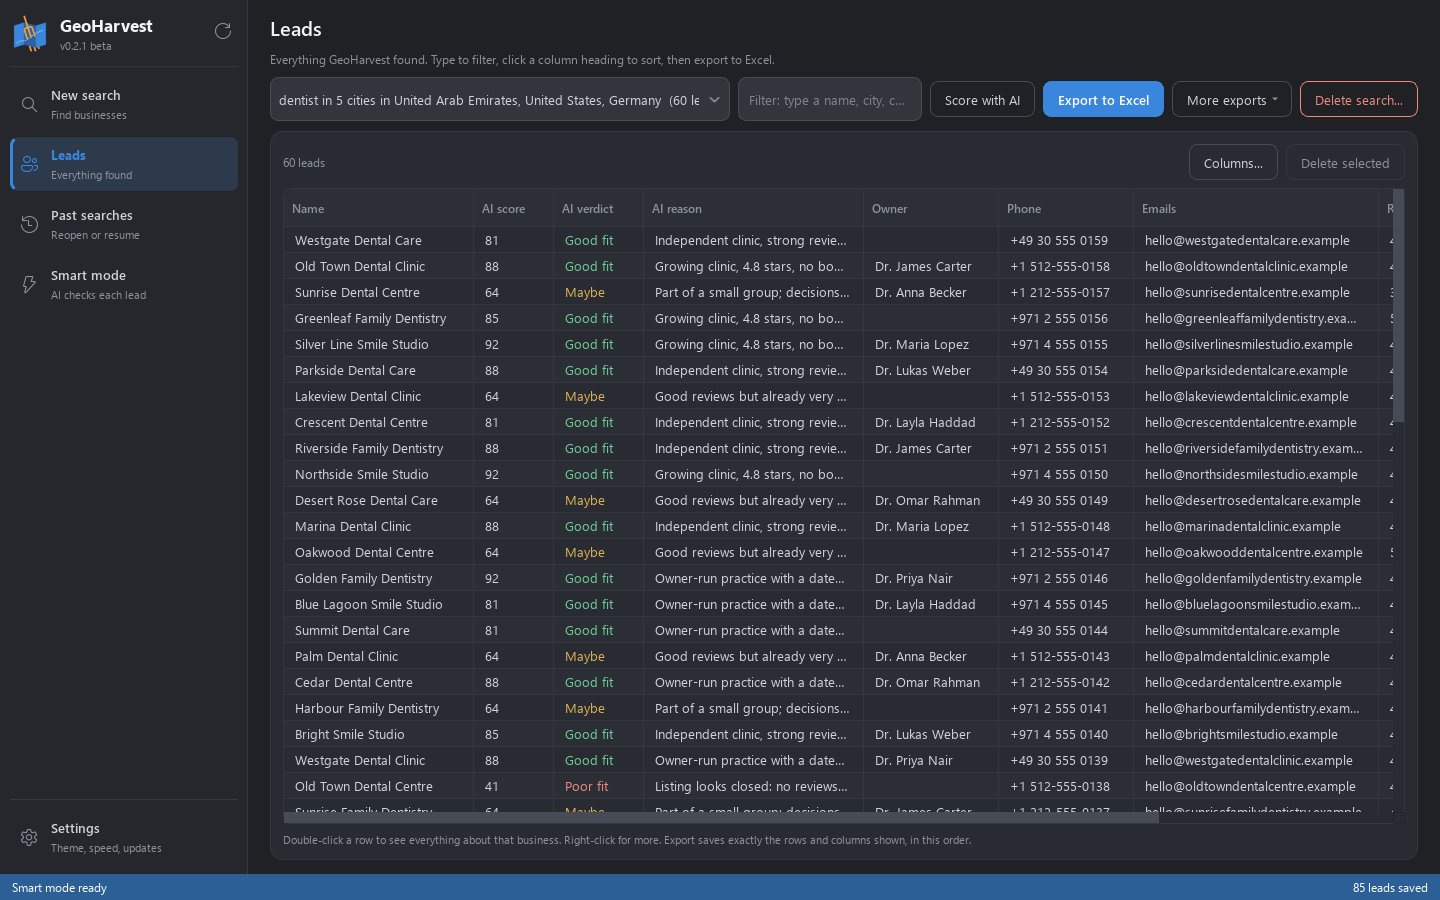Click the Leads people icon
Screen dimensions: 1440x900
pos(30,165)
